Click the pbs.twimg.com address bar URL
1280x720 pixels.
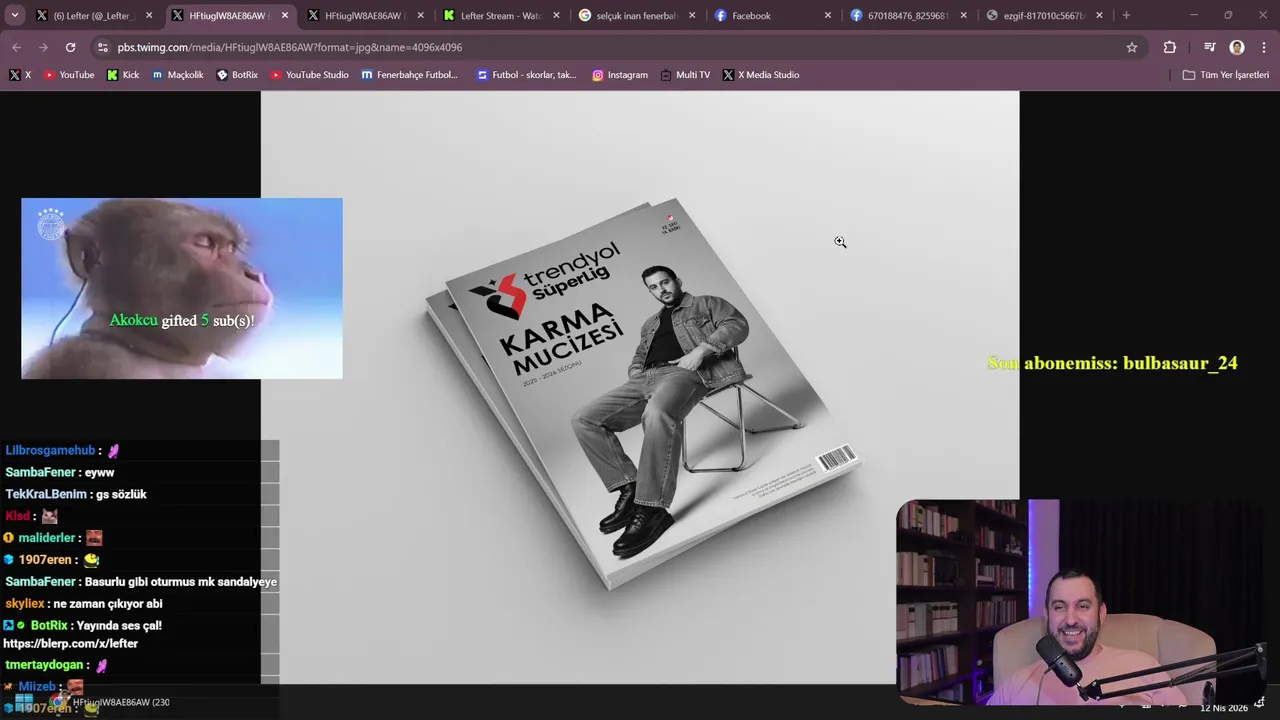point(289,47)
